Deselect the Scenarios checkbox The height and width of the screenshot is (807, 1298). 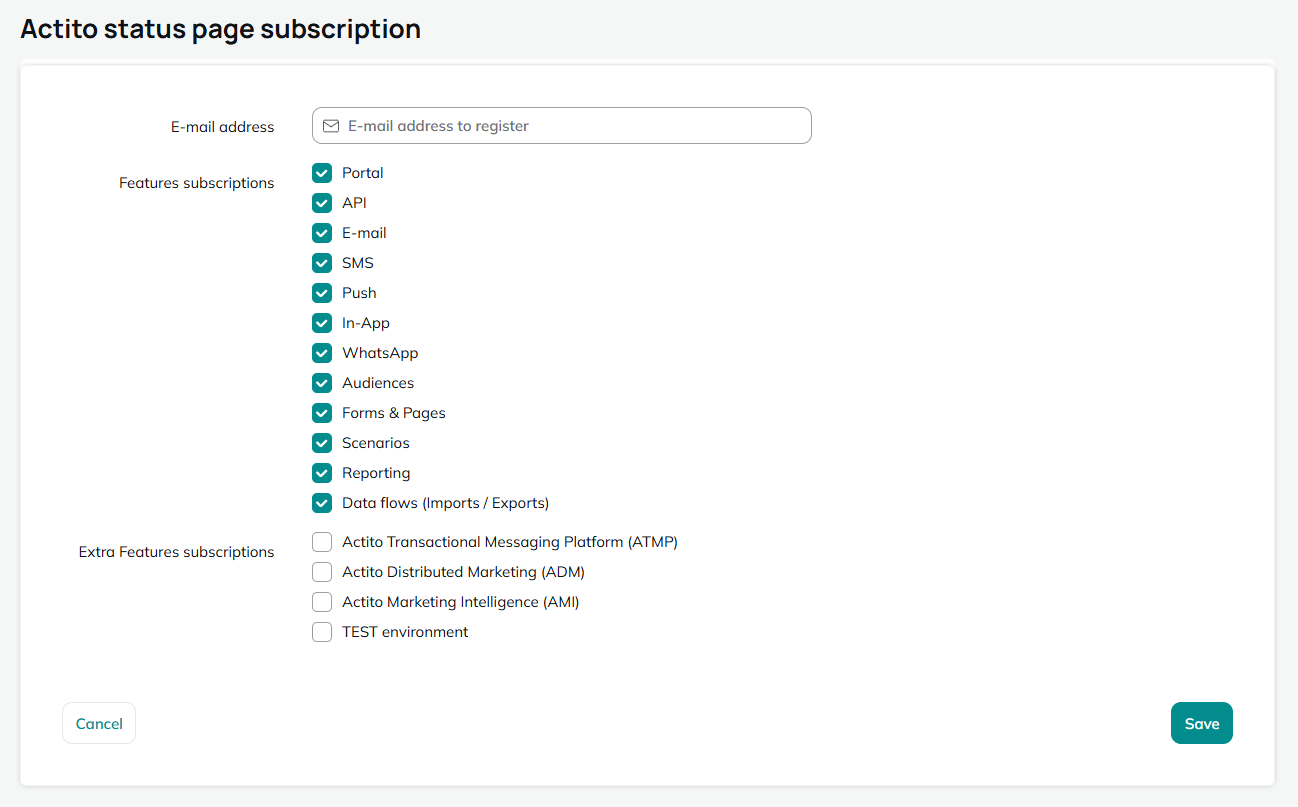pos(322,443)
